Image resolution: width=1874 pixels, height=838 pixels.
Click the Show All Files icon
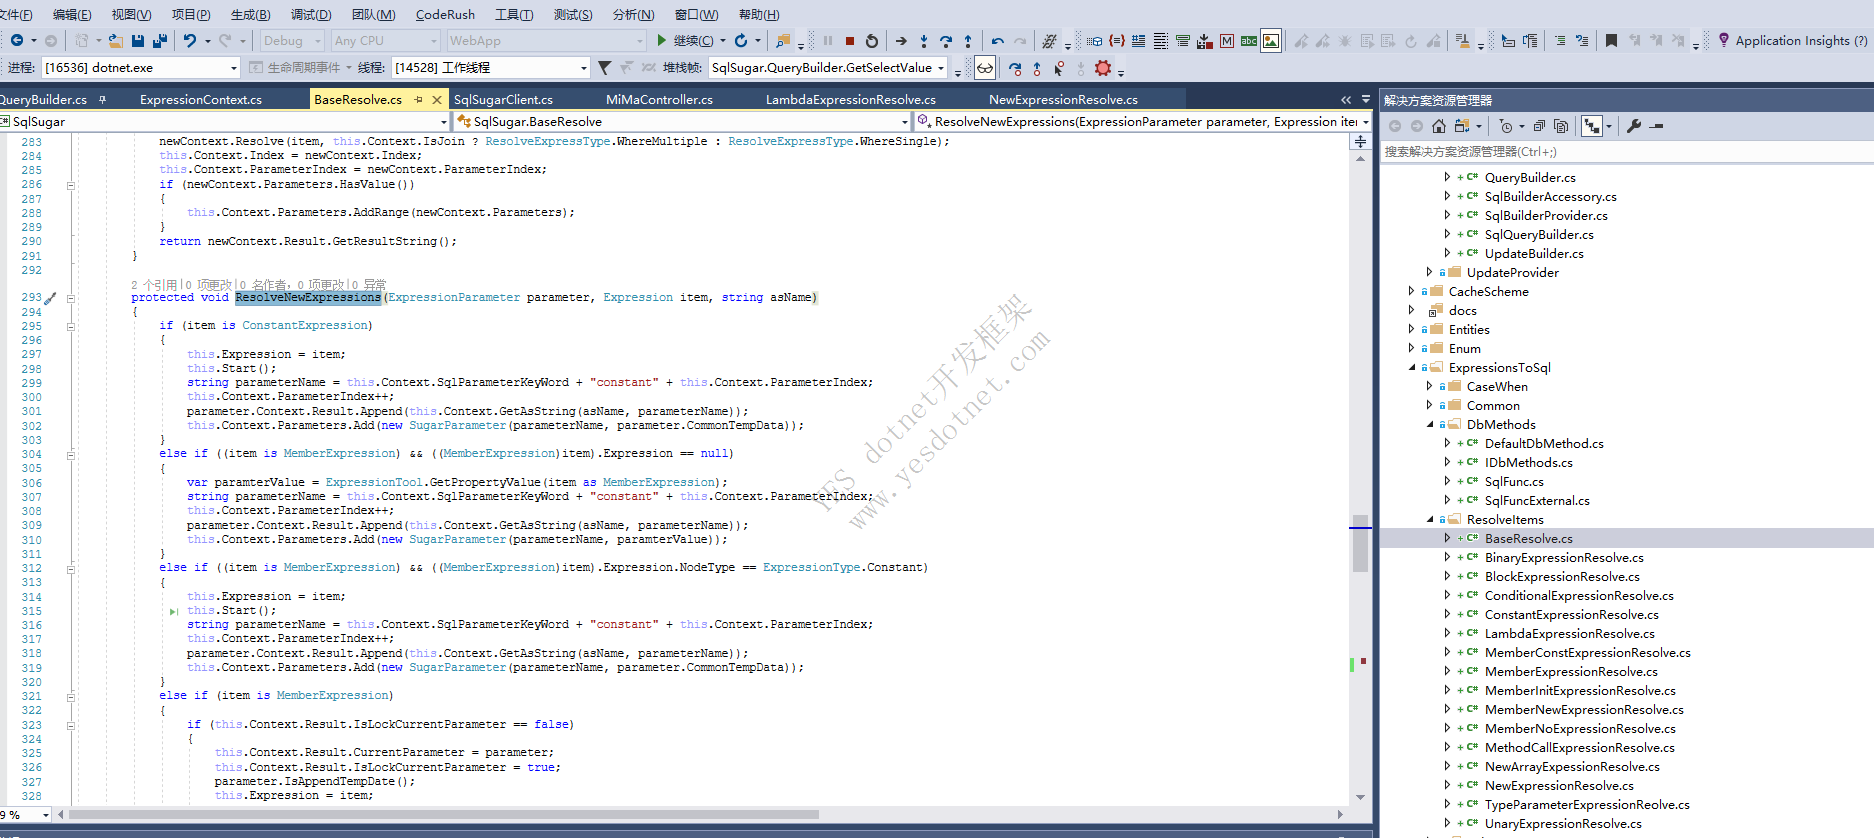coord(1561,126)
